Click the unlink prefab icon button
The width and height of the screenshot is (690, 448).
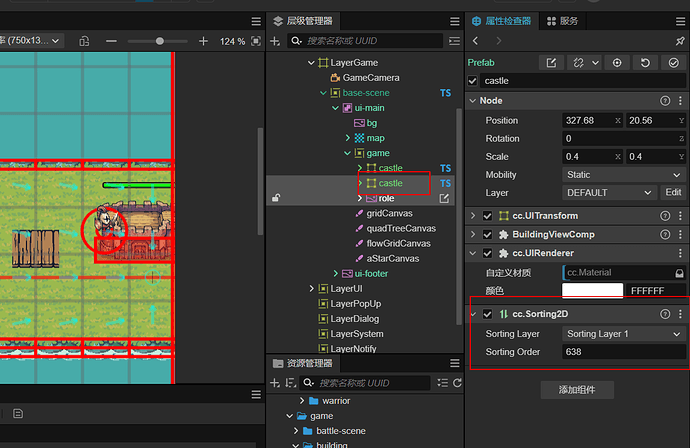tap(578, 62)
